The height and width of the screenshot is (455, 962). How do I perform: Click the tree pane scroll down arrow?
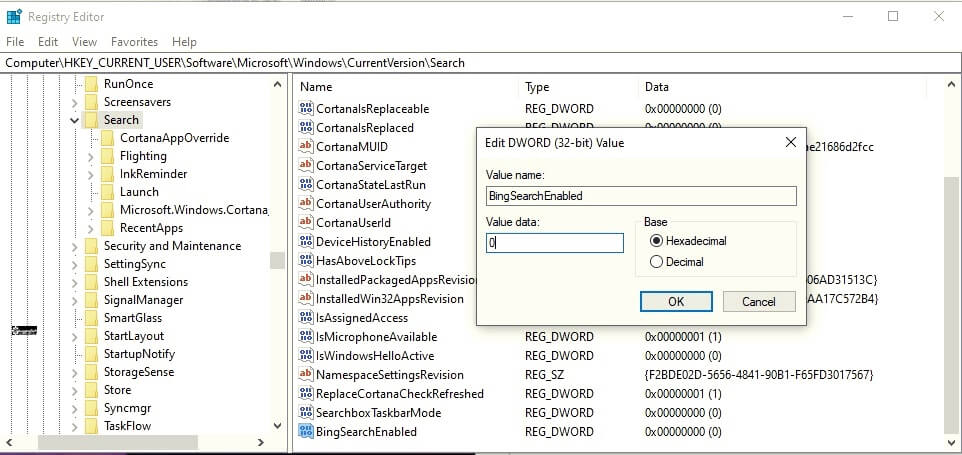(x=277, y=426)
